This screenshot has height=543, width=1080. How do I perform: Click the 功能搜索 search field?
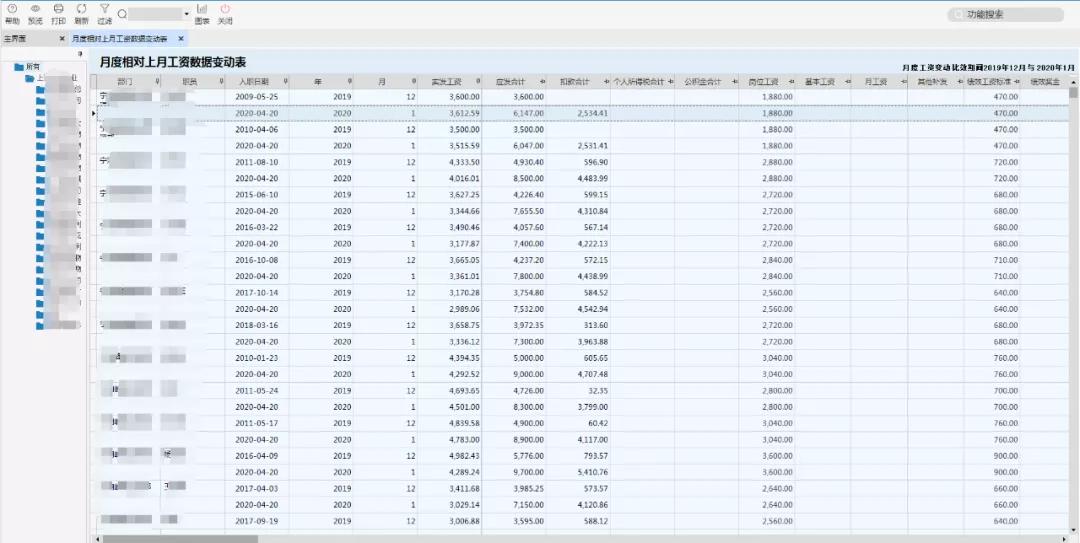tap(1005, 15)
